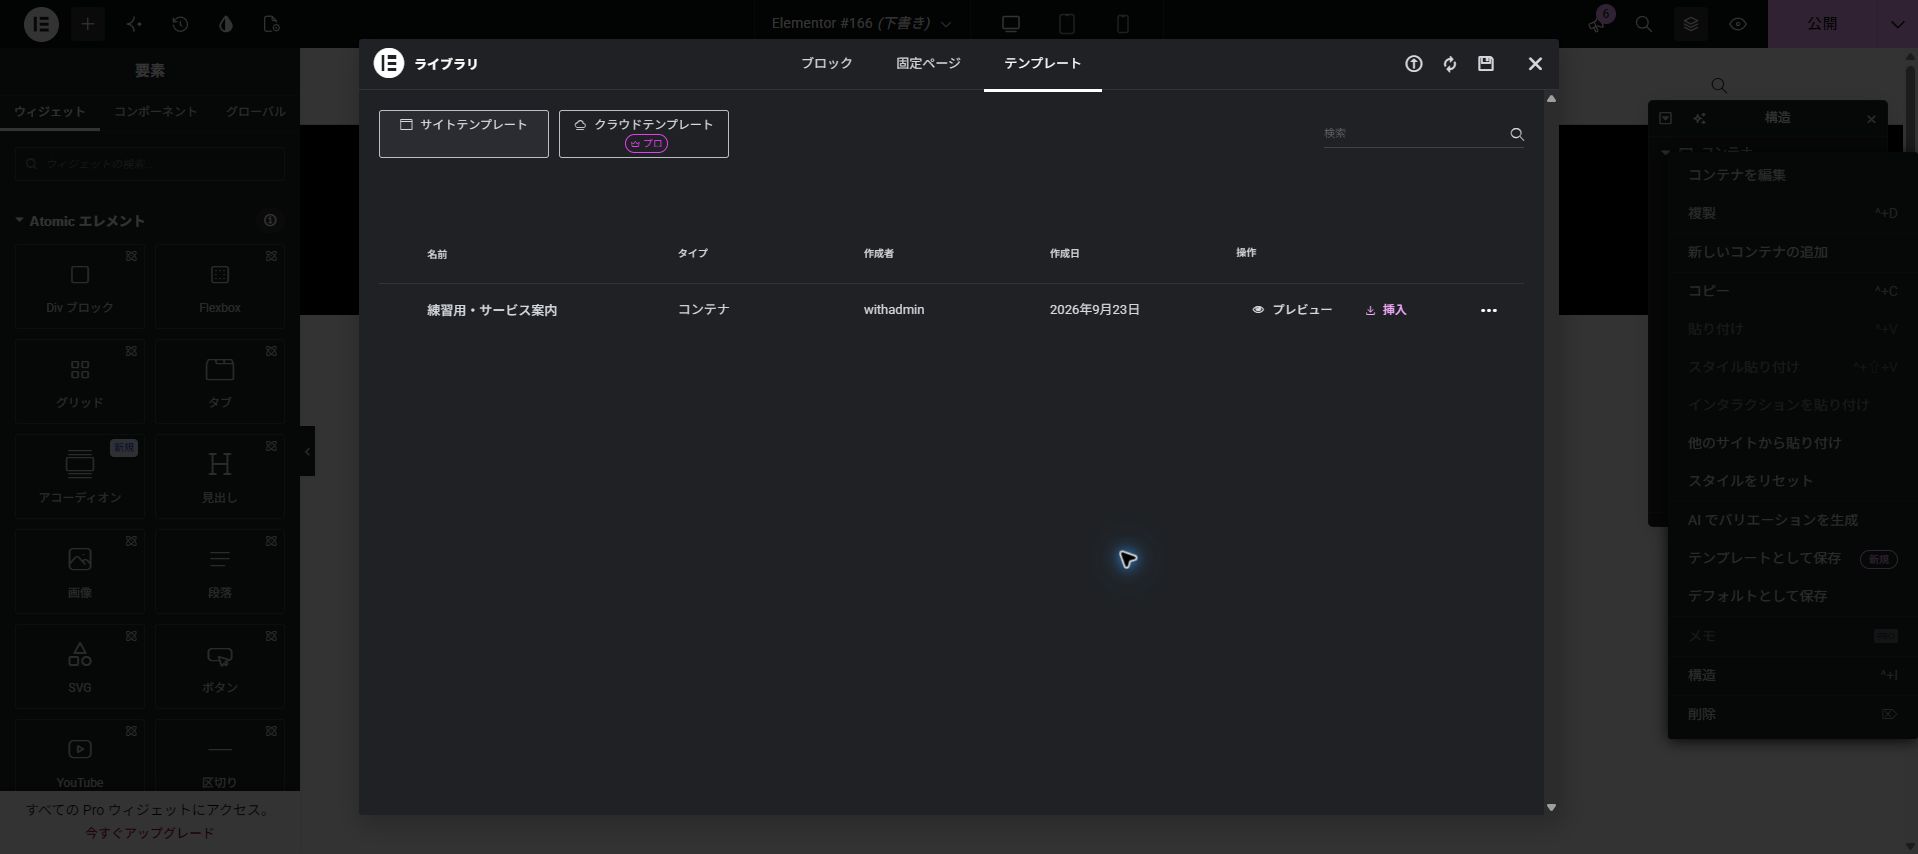Select the SVG widget
Image resolution: width=1918 pixels, height=854 pixels.
pyautogui.click(x=80, y=666)
